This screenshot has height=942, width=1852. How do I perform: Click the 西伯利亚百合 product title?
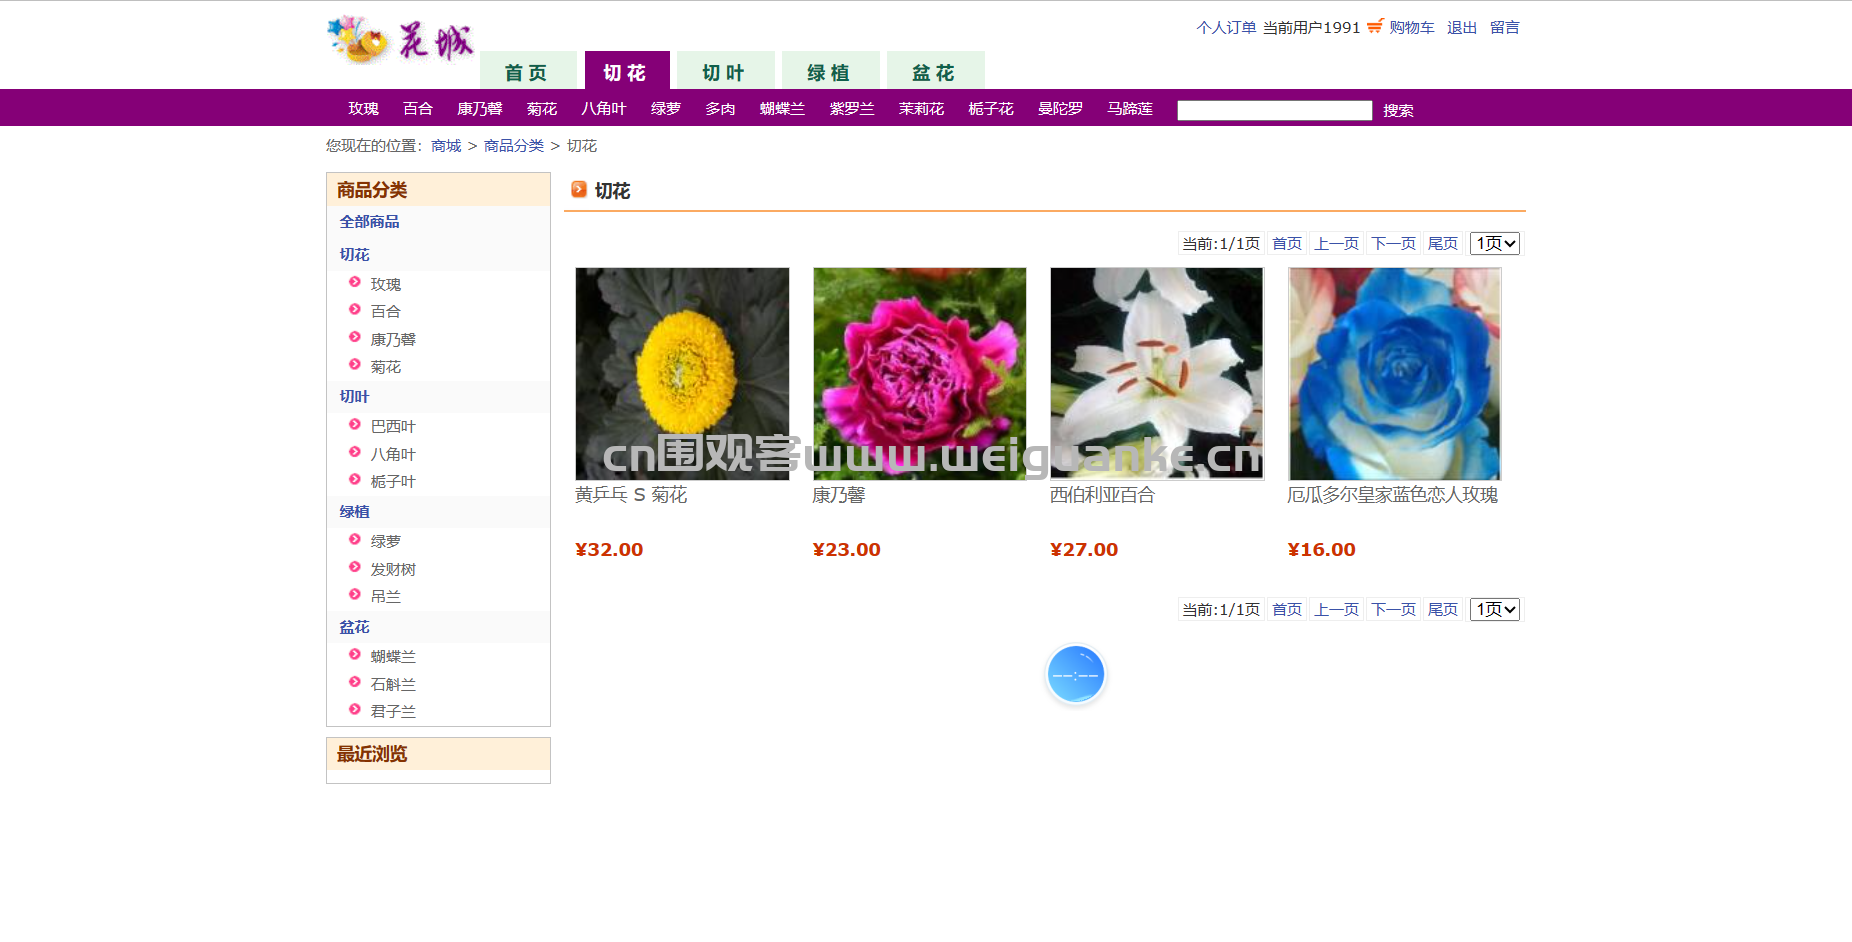(x=1102, y=494)
